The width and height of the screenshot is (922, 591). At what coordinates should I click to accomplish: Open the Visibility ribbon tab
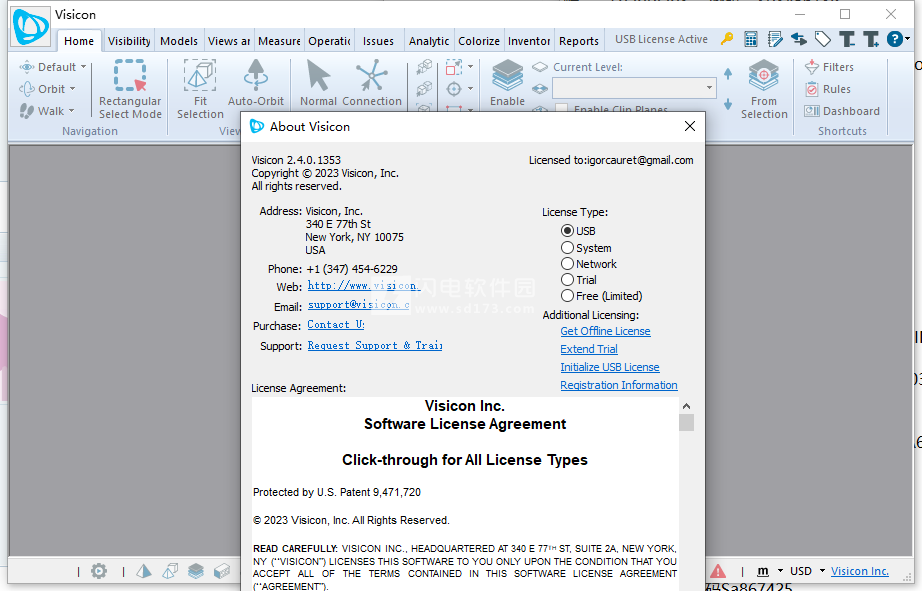(x=129, y=41)
